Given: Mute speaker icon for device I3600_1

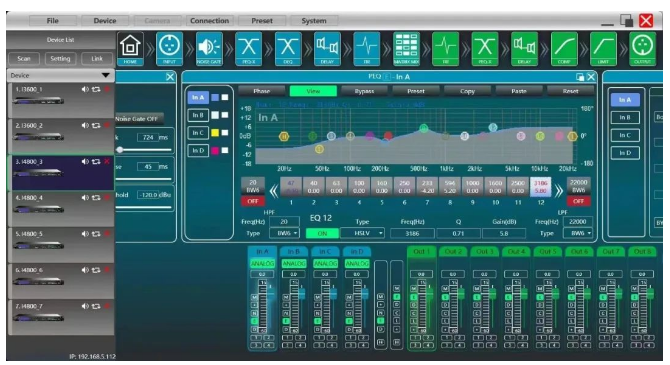Looking at the screenshot, I should [85, 89].
